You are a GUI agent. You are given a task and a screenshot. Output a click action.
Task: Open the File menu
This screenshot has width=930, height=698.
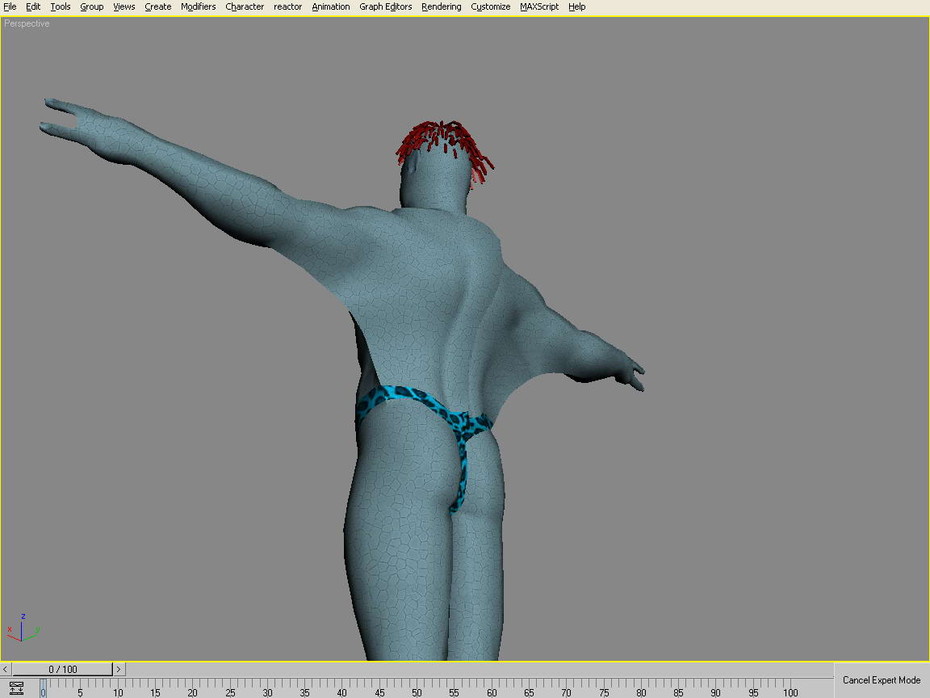[9, 7]
